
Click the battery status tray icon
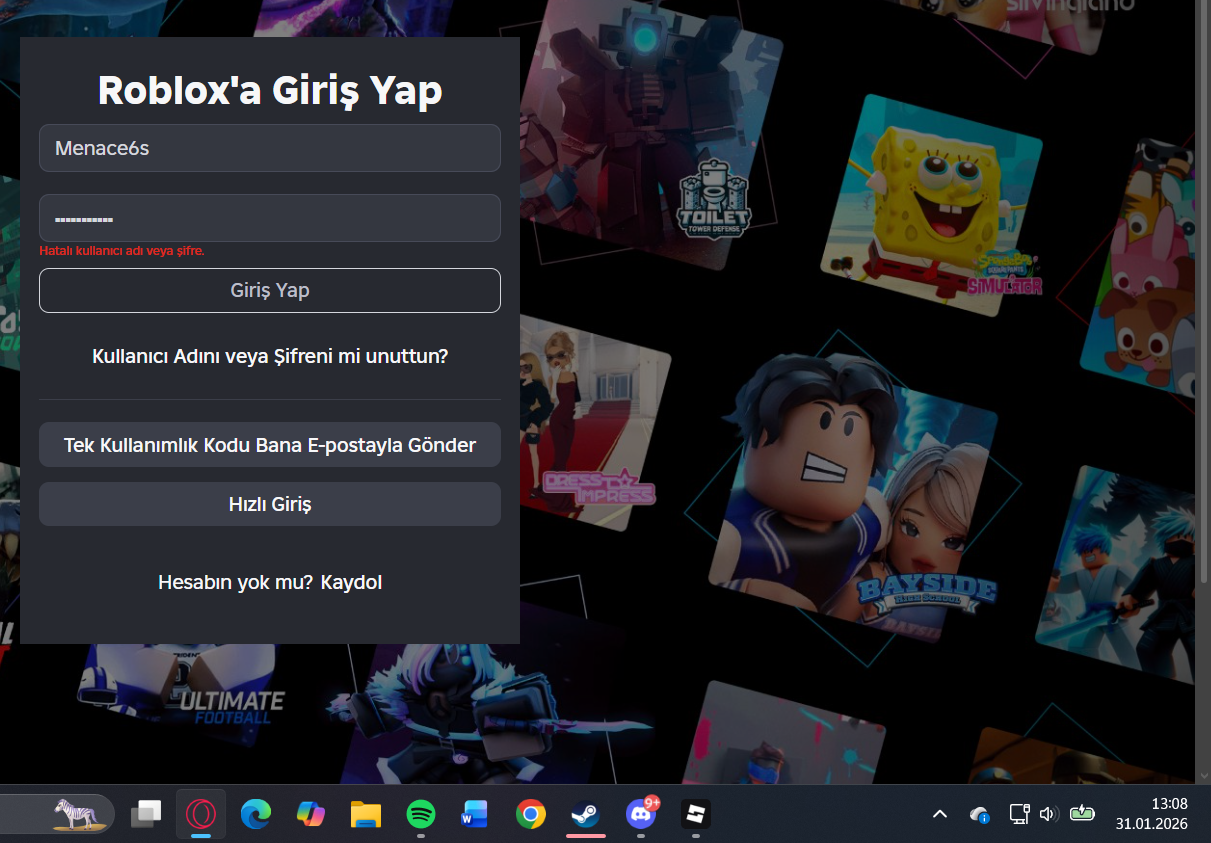1082,814
